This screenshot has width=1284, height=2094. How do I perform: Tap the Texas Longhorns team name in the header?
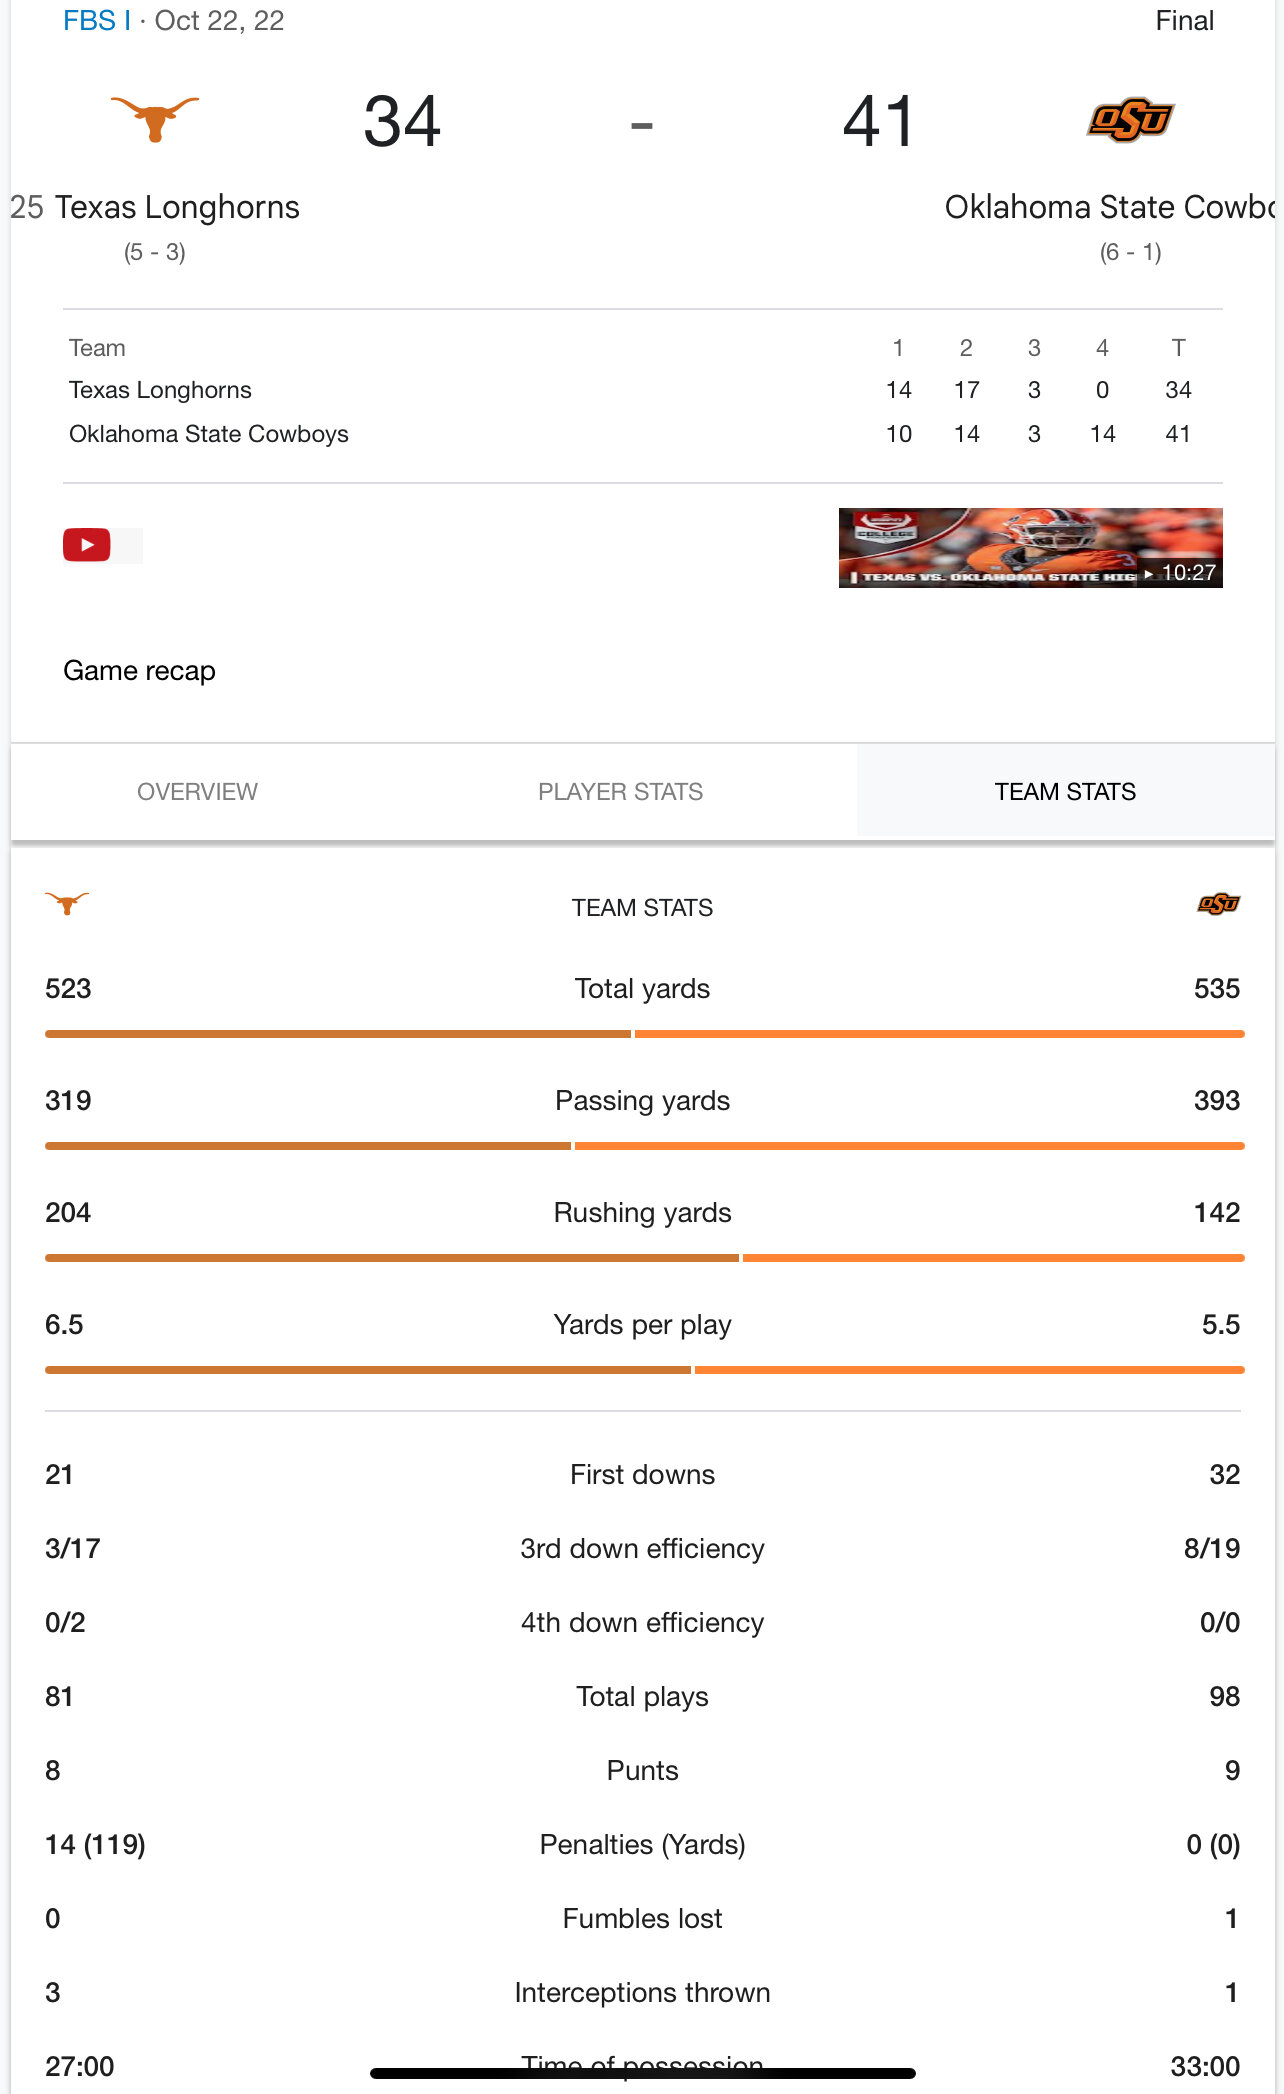(x=177, y=207)
